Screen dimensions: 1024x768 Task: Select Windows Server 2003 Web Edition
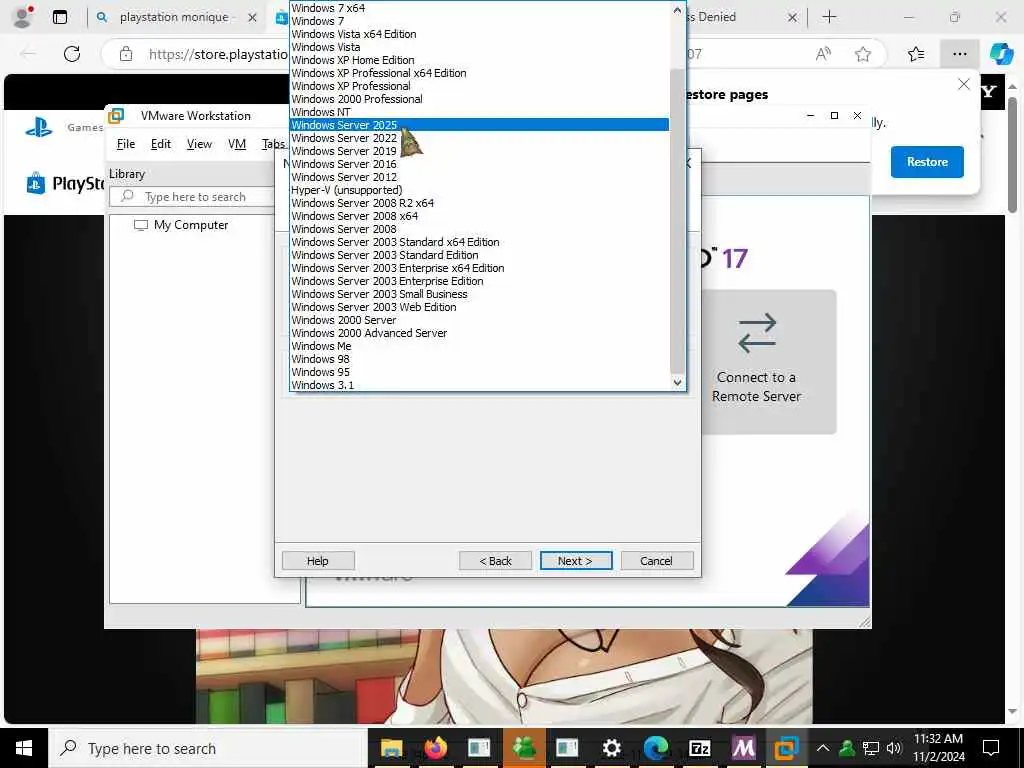pos(479,307)
